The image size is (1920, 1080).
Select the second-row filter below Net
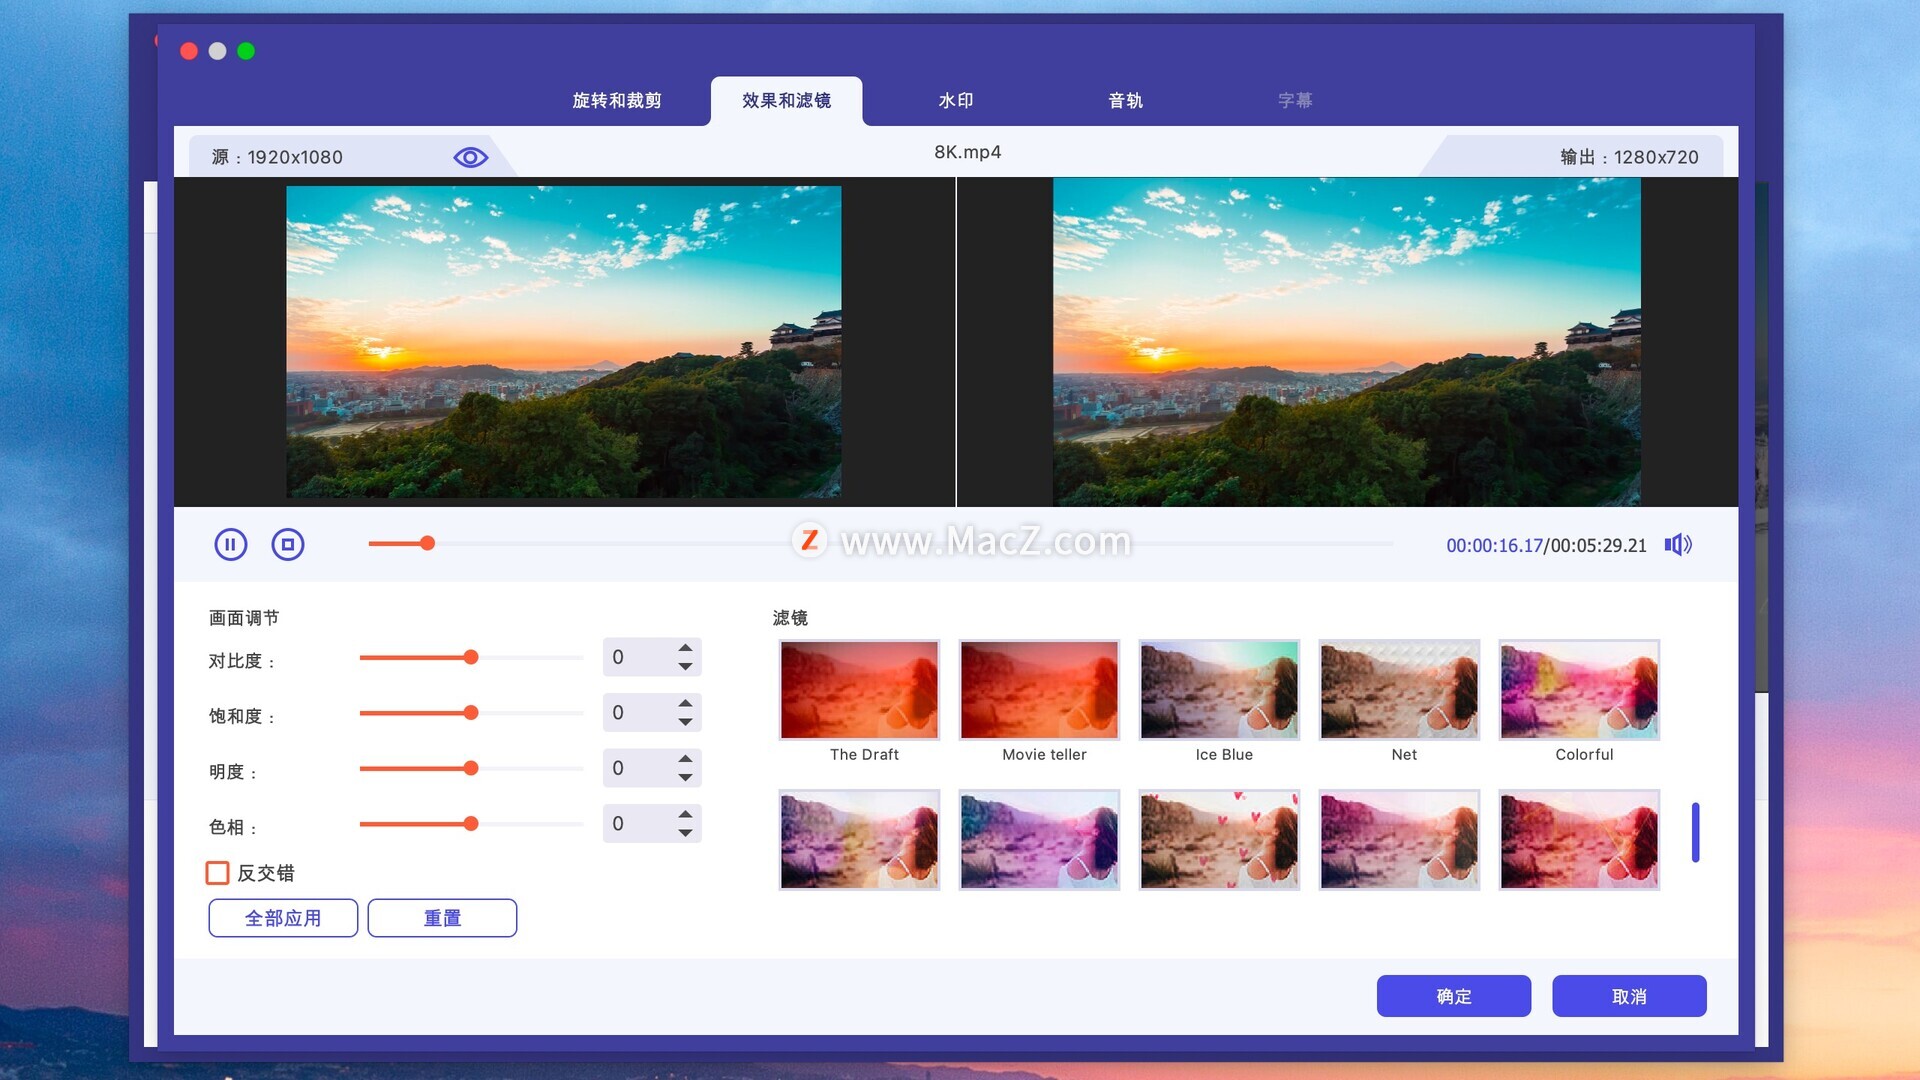[1400, 840]
